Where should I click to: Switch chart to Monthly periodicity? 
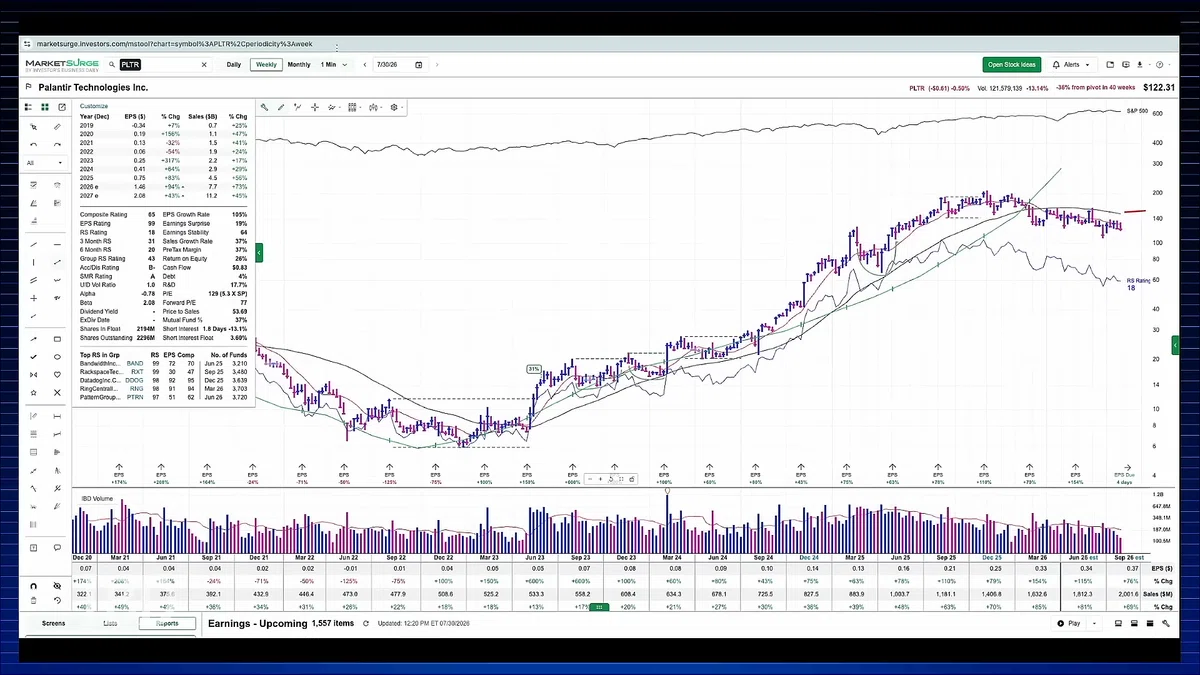pyautogui.click(x=299, y=64)
